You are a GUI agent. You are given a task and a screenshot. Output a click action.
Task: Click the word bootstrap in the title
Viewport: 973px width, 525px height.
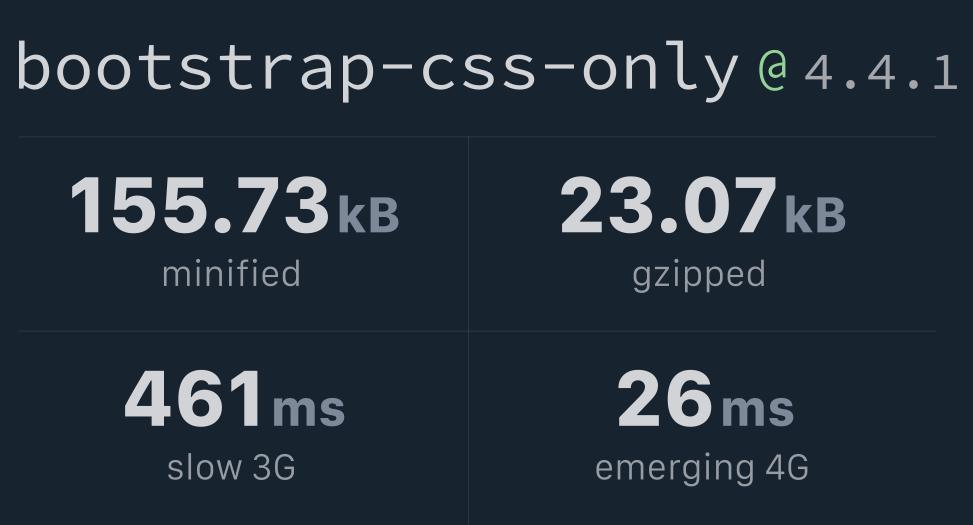196,70
